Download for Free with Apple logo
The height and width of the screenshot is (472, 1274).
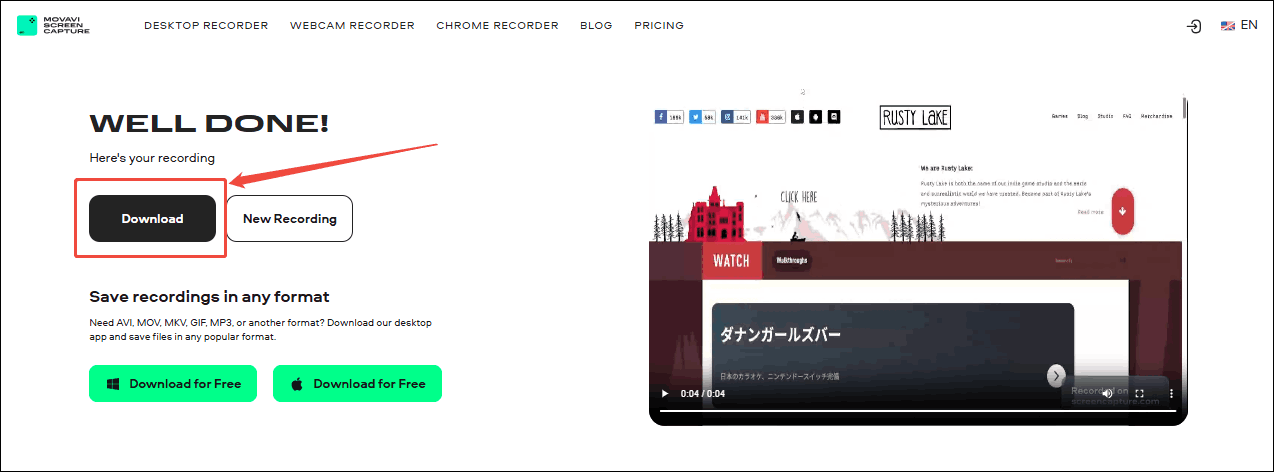(357, 383)
